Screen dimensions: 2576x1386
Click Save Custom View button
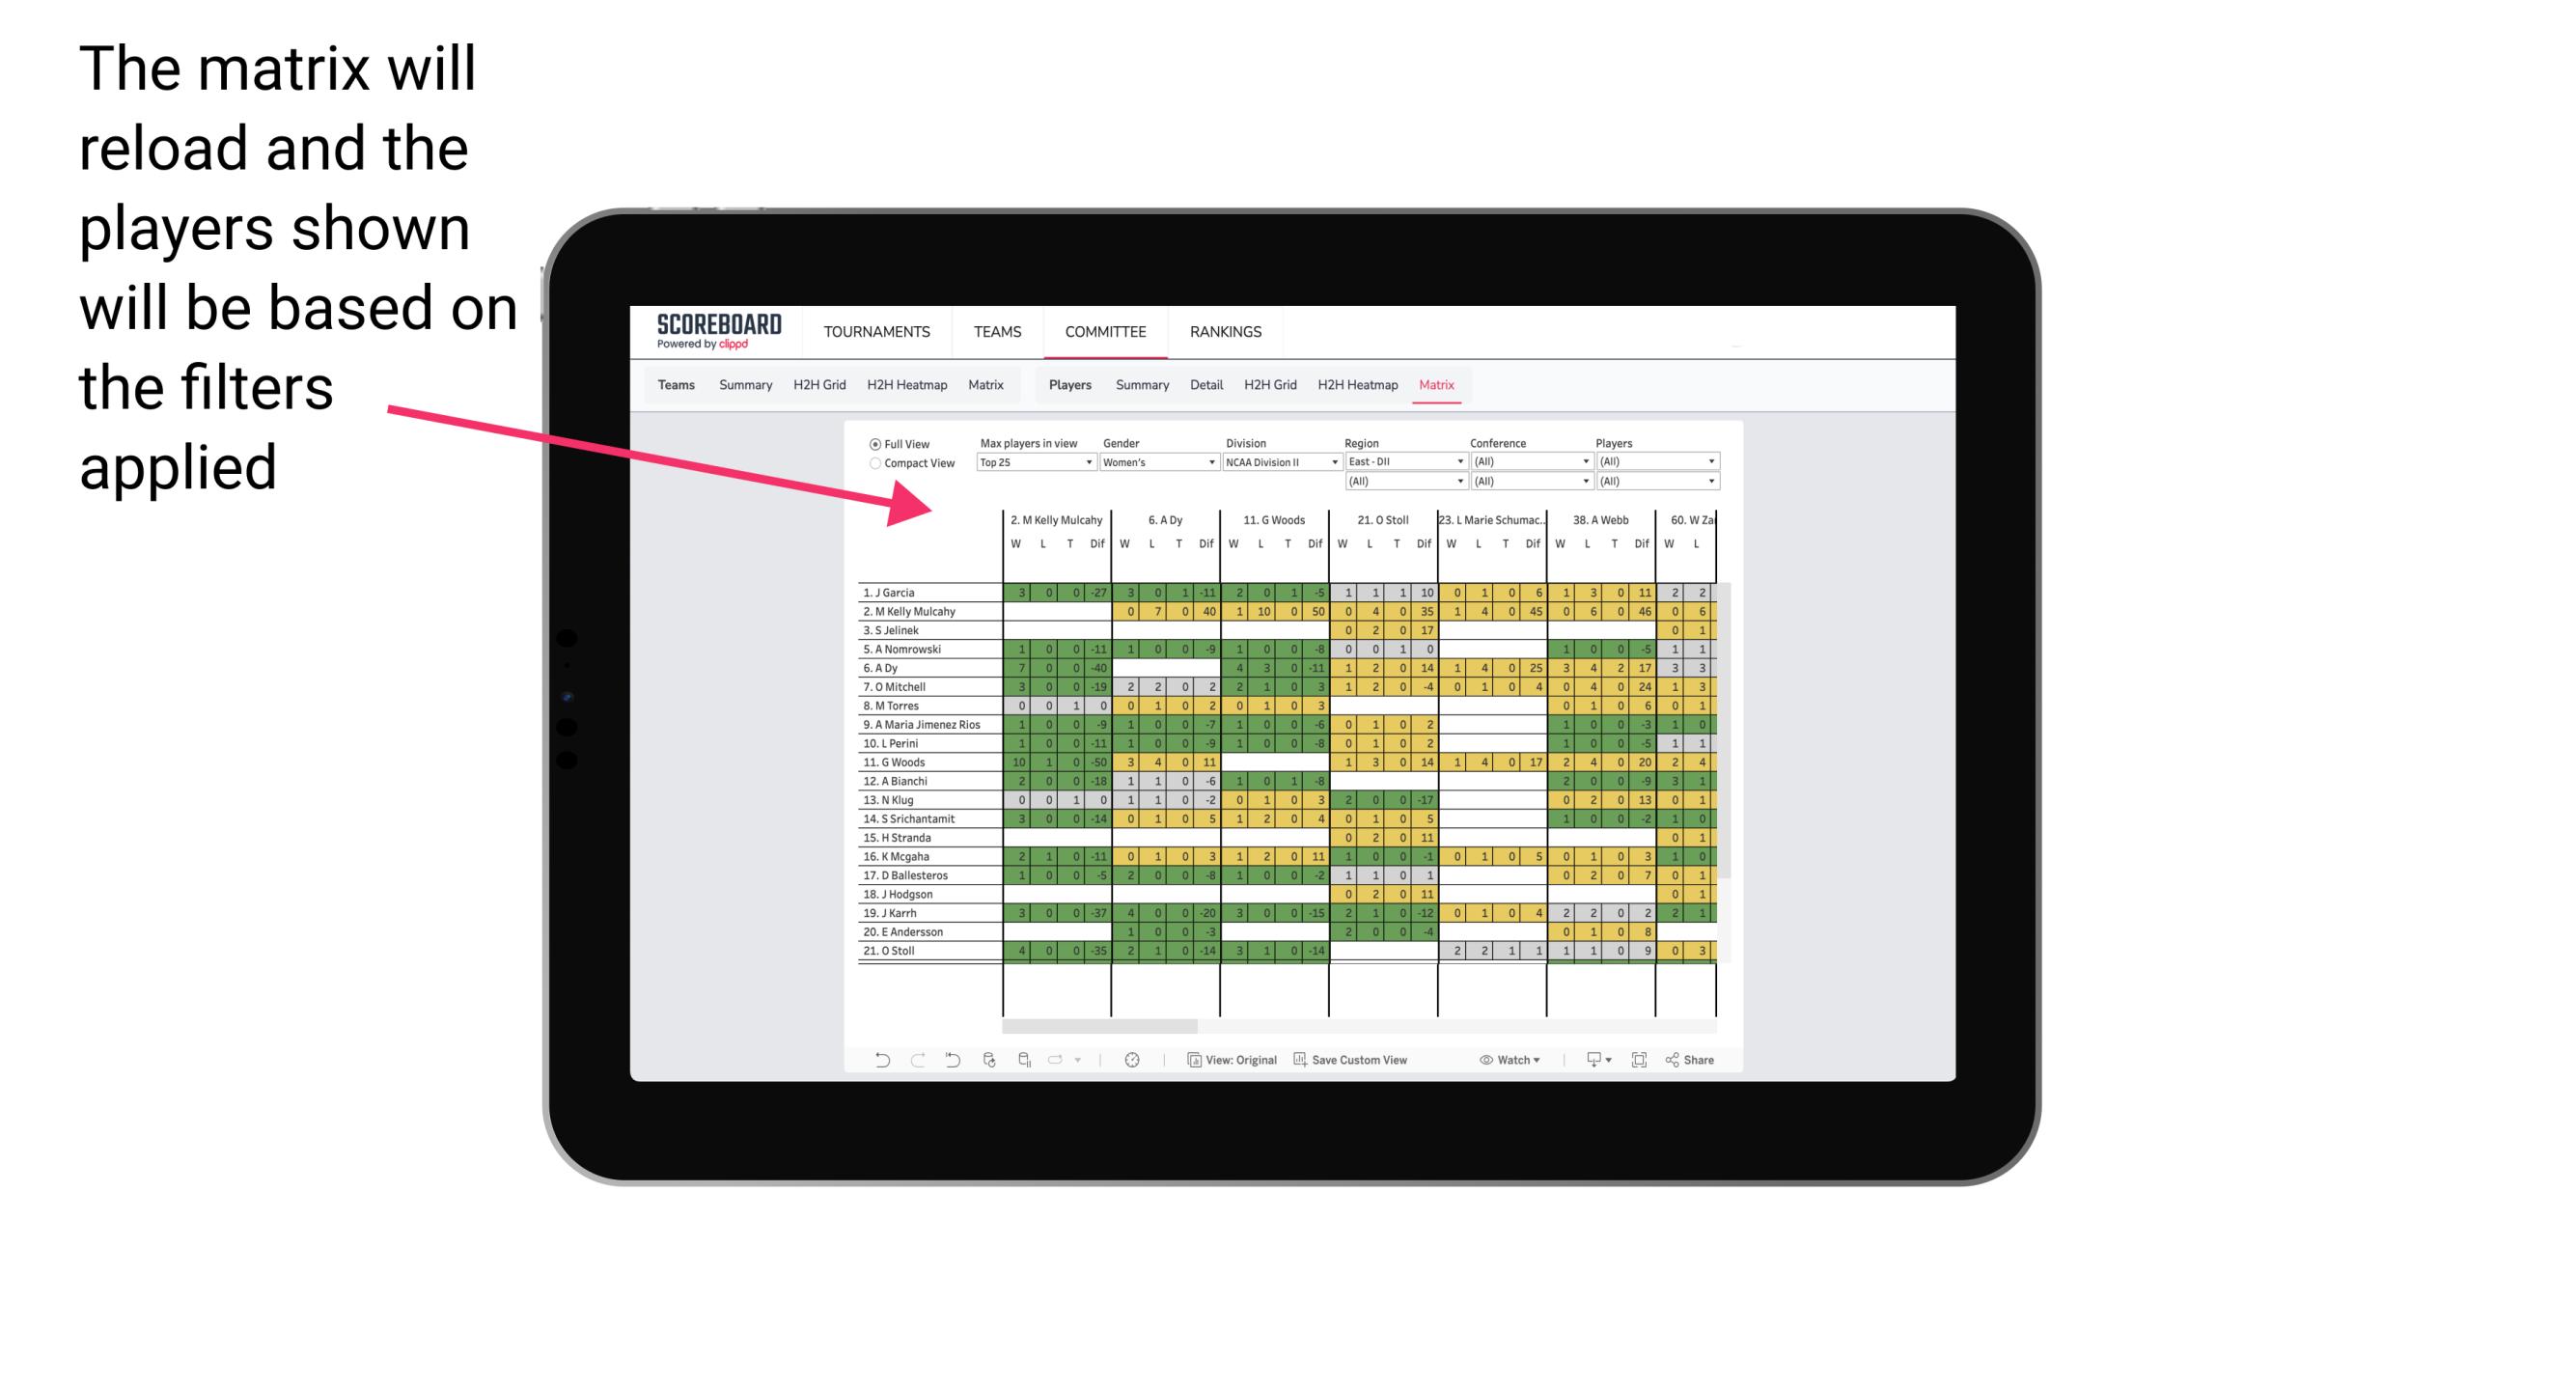point(1351,1058)
